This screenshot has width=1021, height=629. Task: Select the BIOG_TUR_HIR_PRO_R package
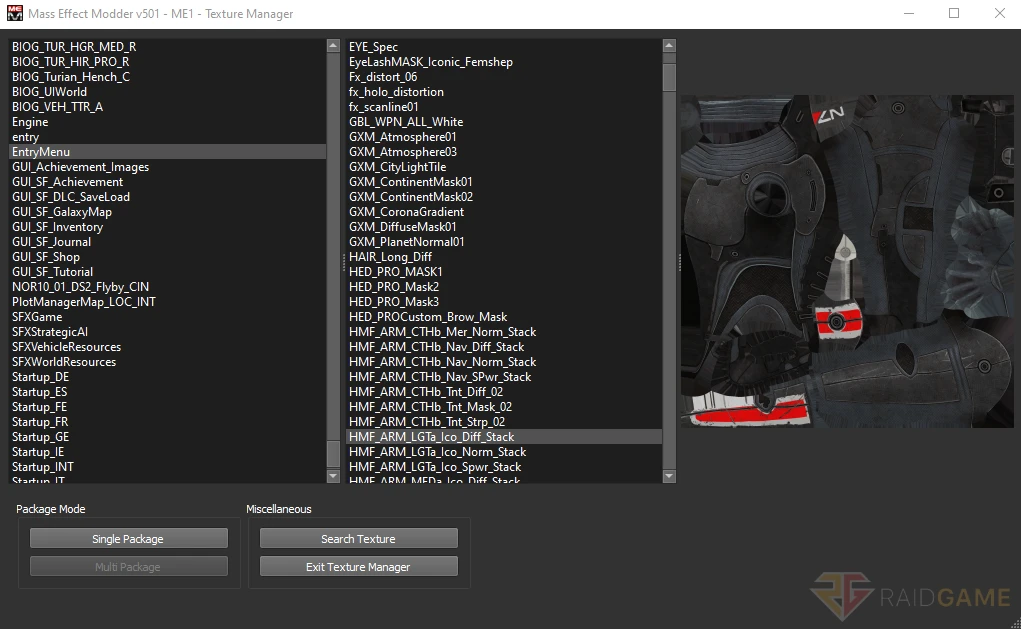coord(167,62)
